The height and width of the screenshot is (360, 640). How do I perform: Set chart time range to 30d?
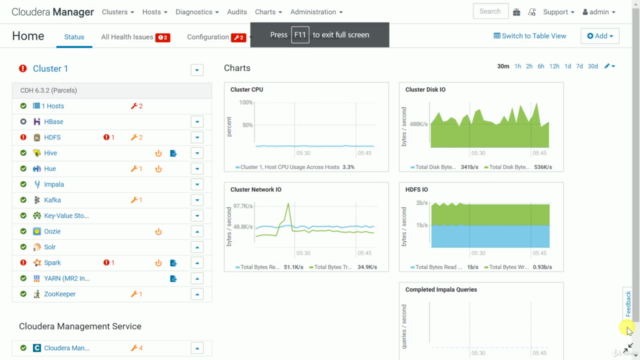[x=593, y=66]
